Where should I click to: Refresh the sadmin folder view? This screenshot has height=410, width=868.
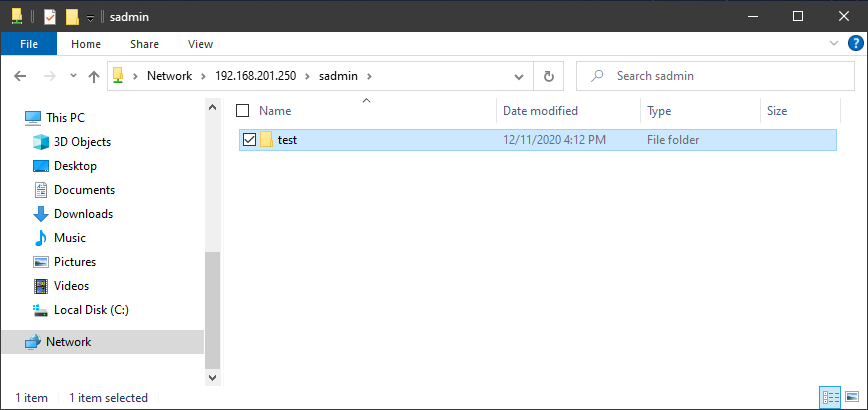(x=548, y=76)
